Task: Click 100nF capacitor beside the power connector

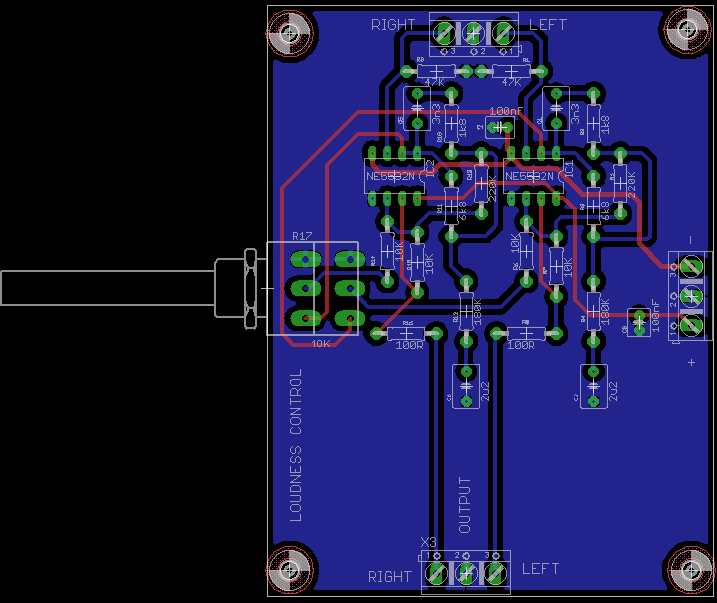Action: (639, 322)
